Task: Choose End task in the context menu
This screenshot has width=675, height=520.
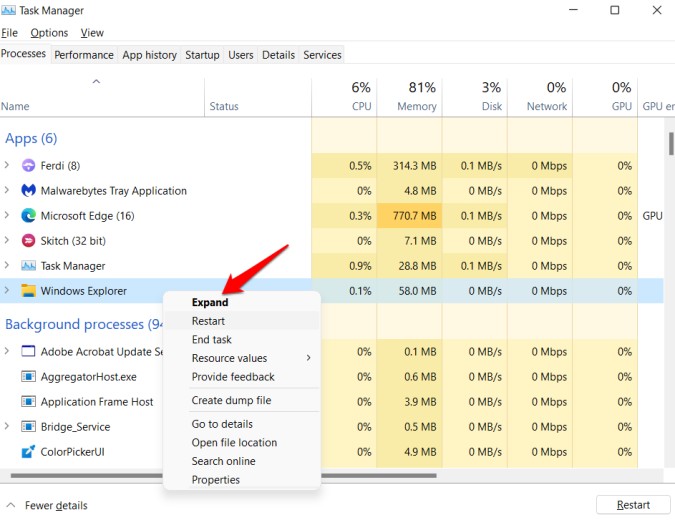Action: 242,339
